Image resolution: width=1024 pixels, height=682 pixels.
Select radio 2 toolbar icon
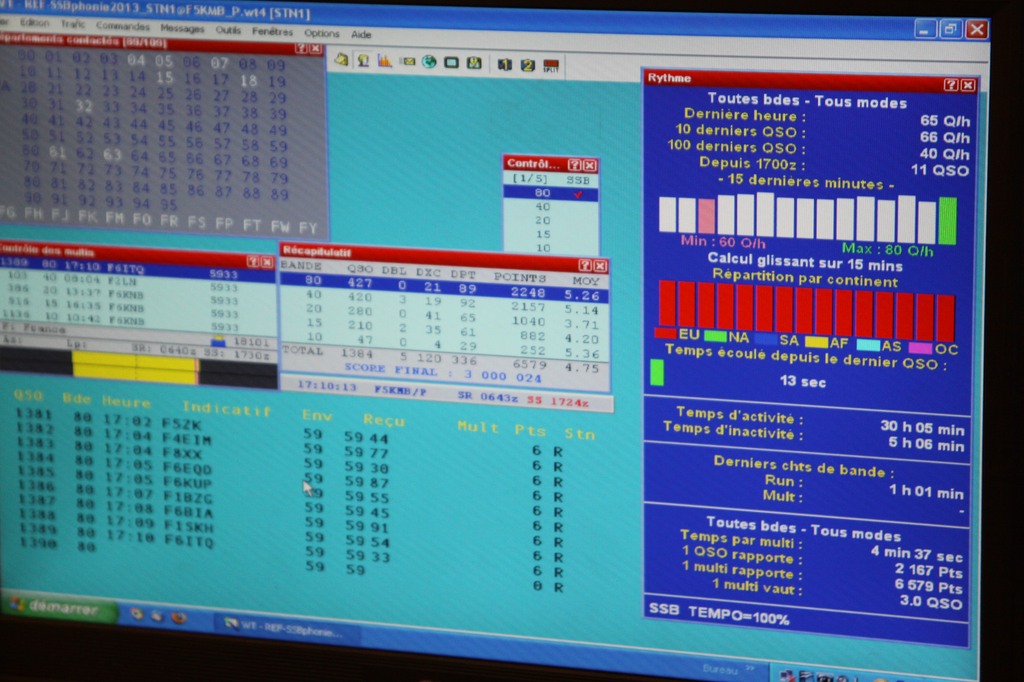pos(527,66)
